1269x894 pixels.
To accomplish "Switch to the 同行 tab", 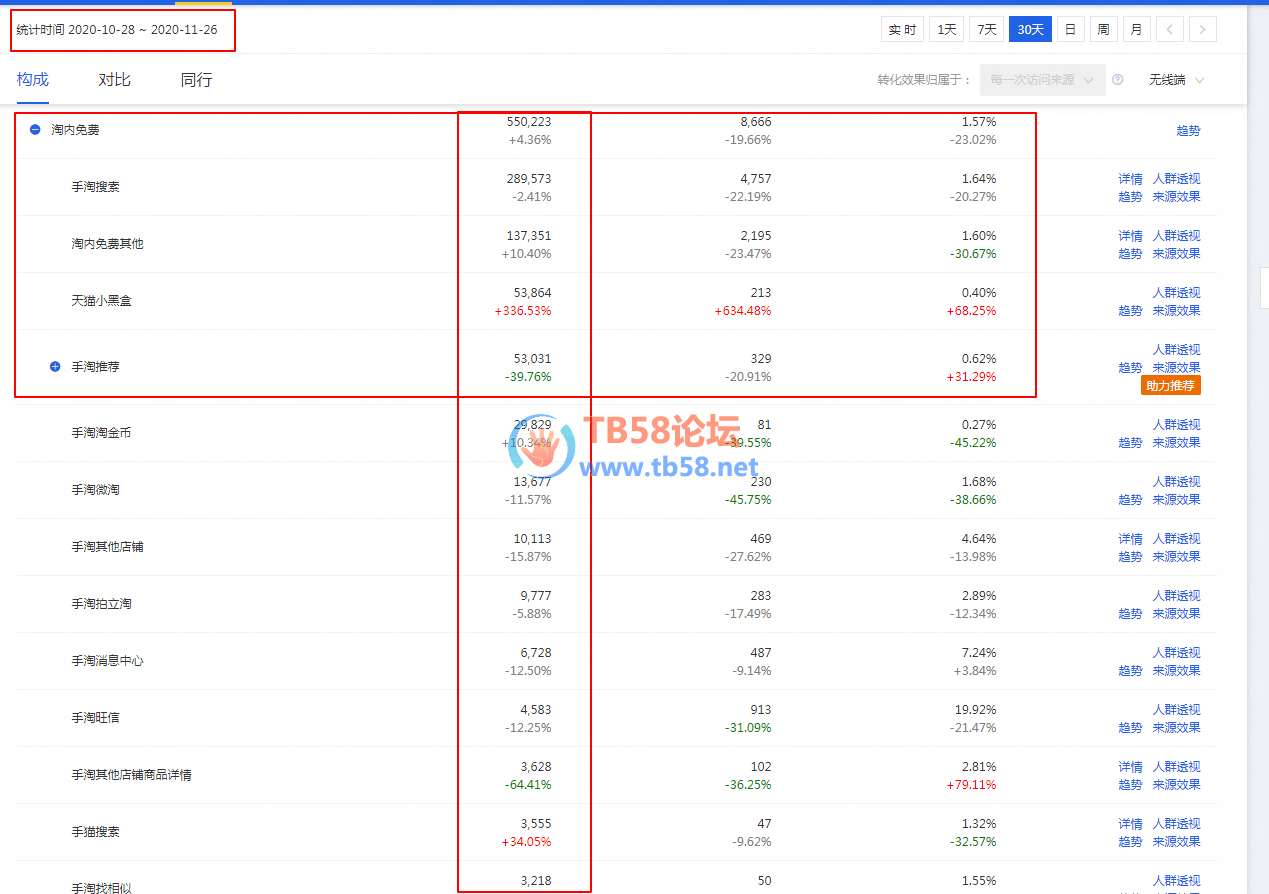I will pos(196,80).
